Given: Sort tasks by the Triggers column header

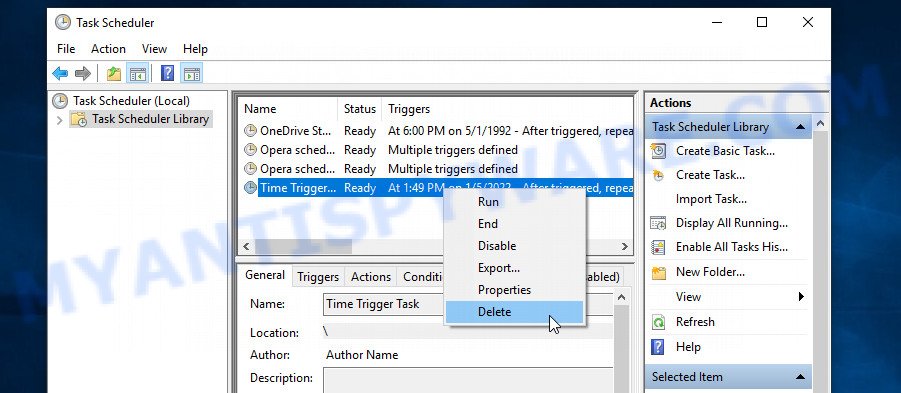Looking at the screenshot, I should [x=507, y=109].
